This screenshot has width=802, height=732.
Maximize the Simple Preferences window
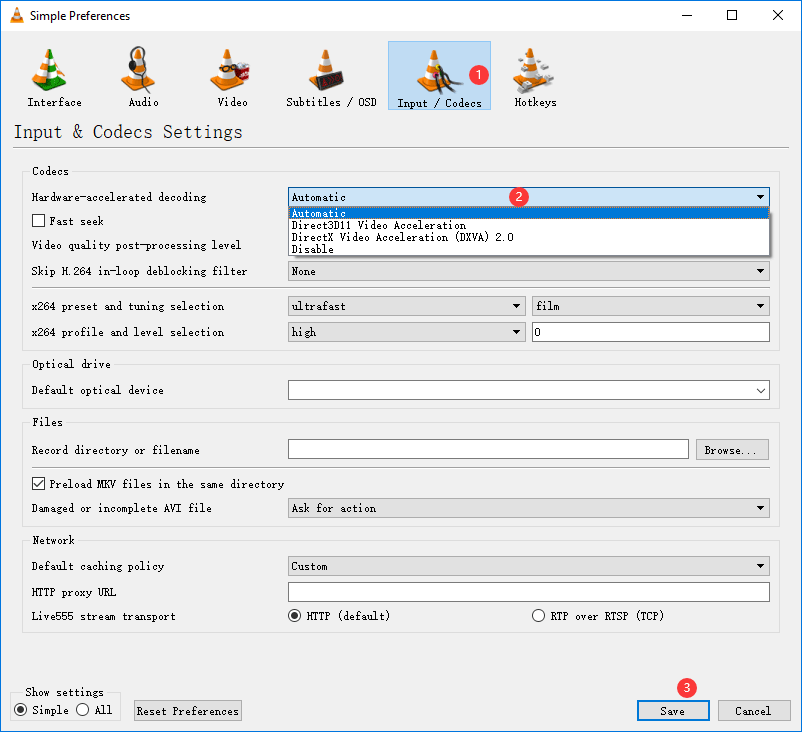(732, 15)
